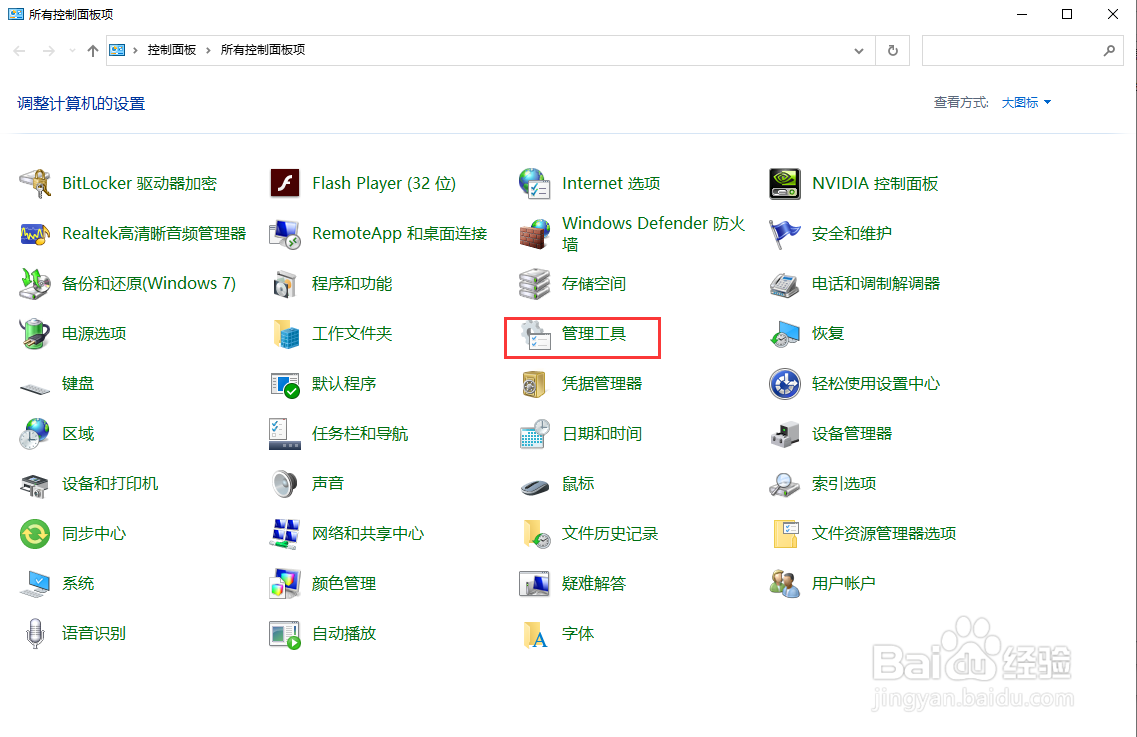Open 存储空间 drive stack icon
The width and height of the screenshot is (1137, 737).
(x=534, y=284)
